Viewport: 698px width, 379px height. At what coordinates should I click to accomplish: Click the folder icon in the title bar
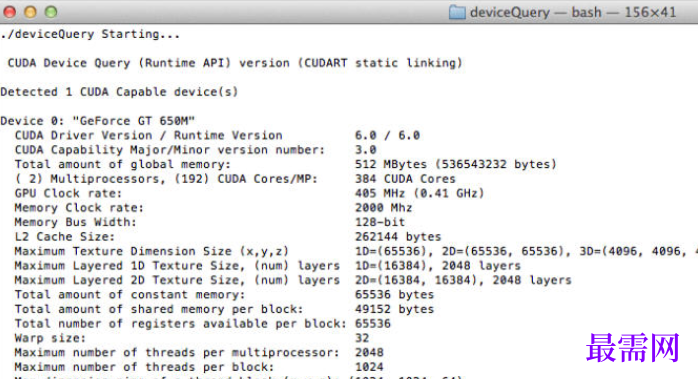coord(457,12)
